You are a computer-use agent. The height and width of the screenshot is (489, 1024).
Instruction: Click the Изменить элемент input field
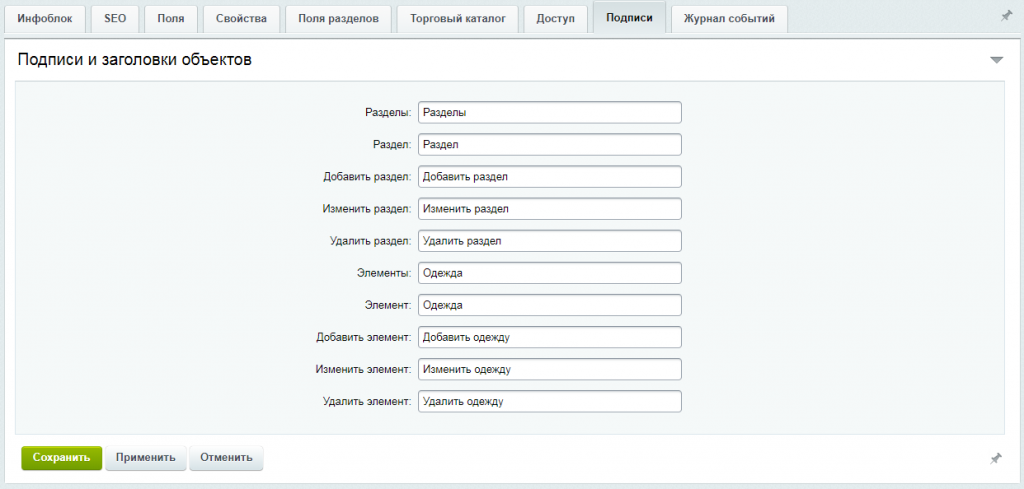(x=550, y=369)
